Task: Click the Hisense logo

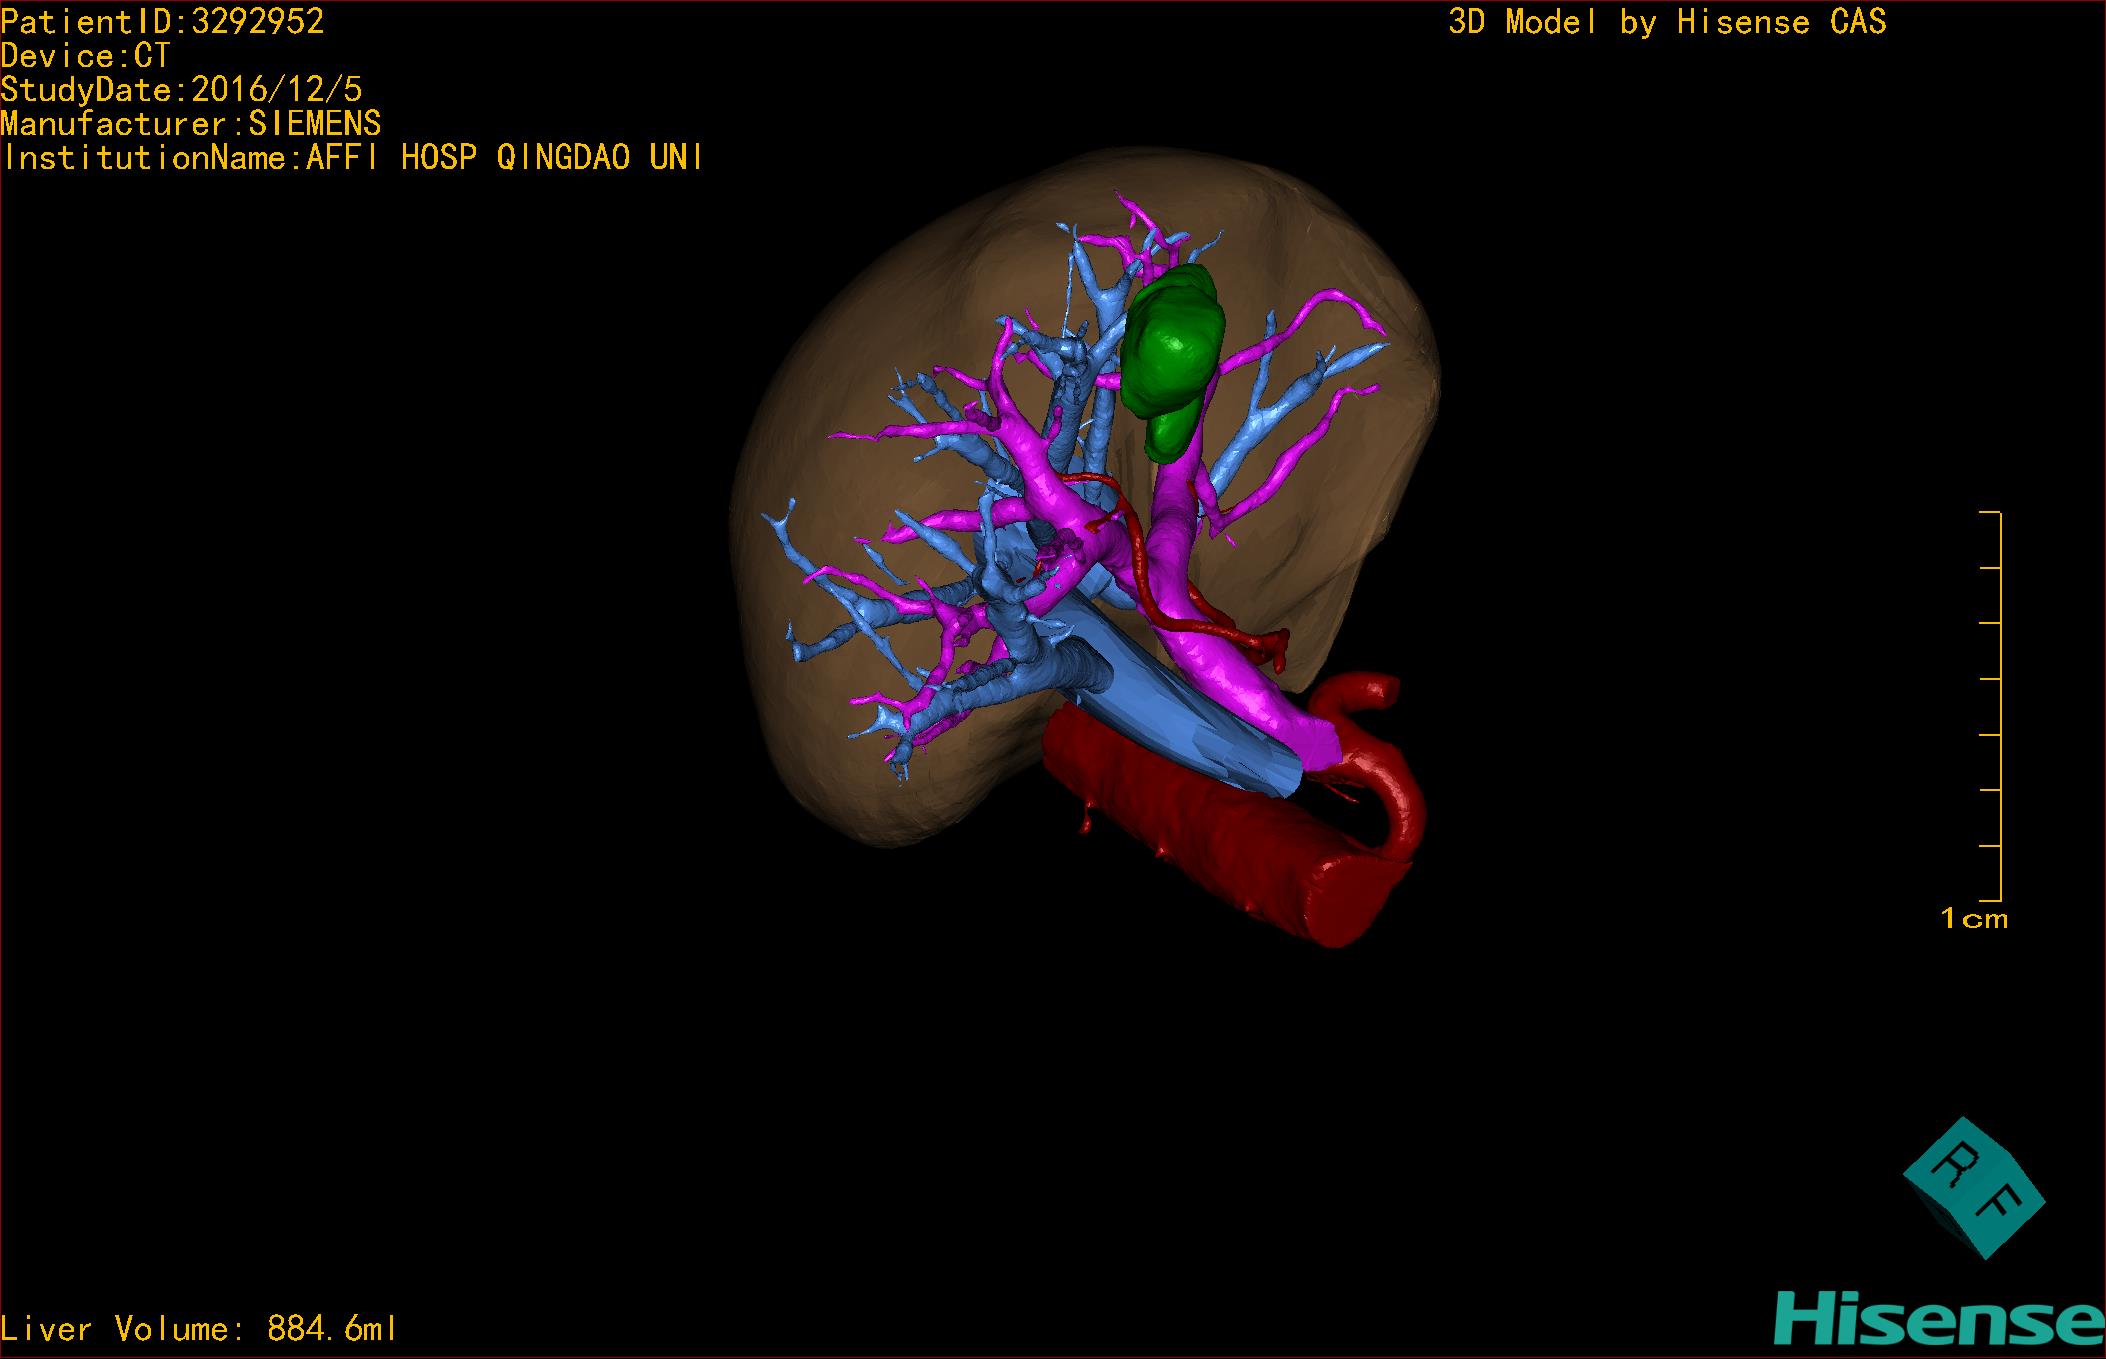Action: coord(1938,1320)
